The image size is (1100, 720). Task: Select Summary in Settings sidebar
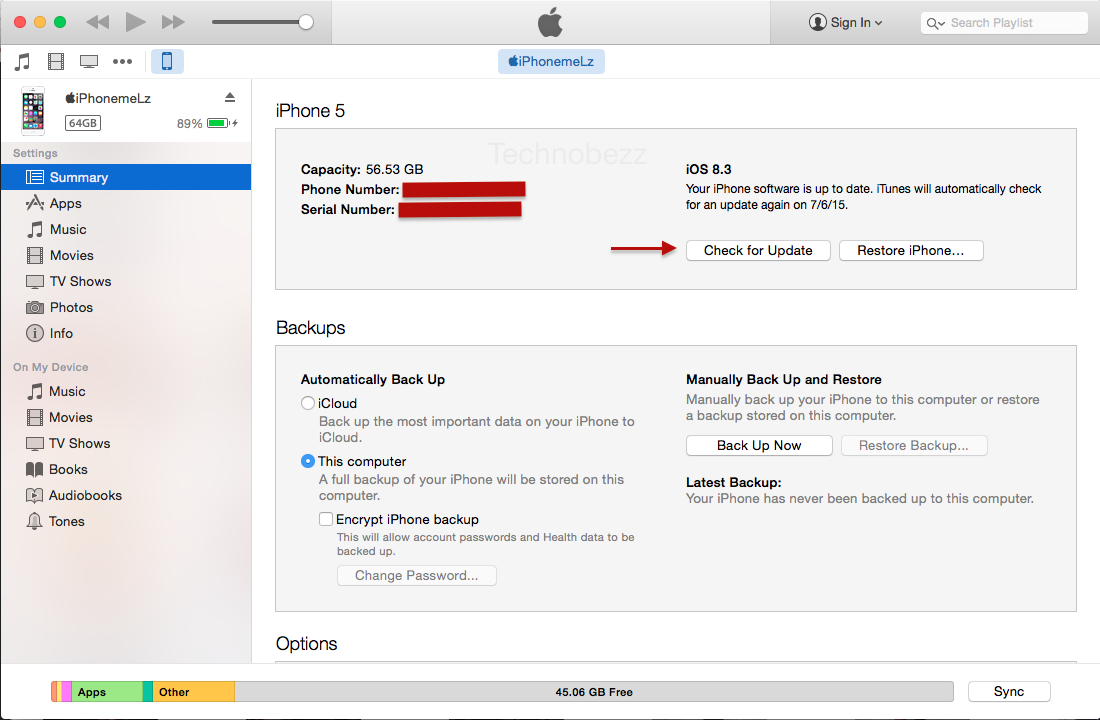pos(126,177)
